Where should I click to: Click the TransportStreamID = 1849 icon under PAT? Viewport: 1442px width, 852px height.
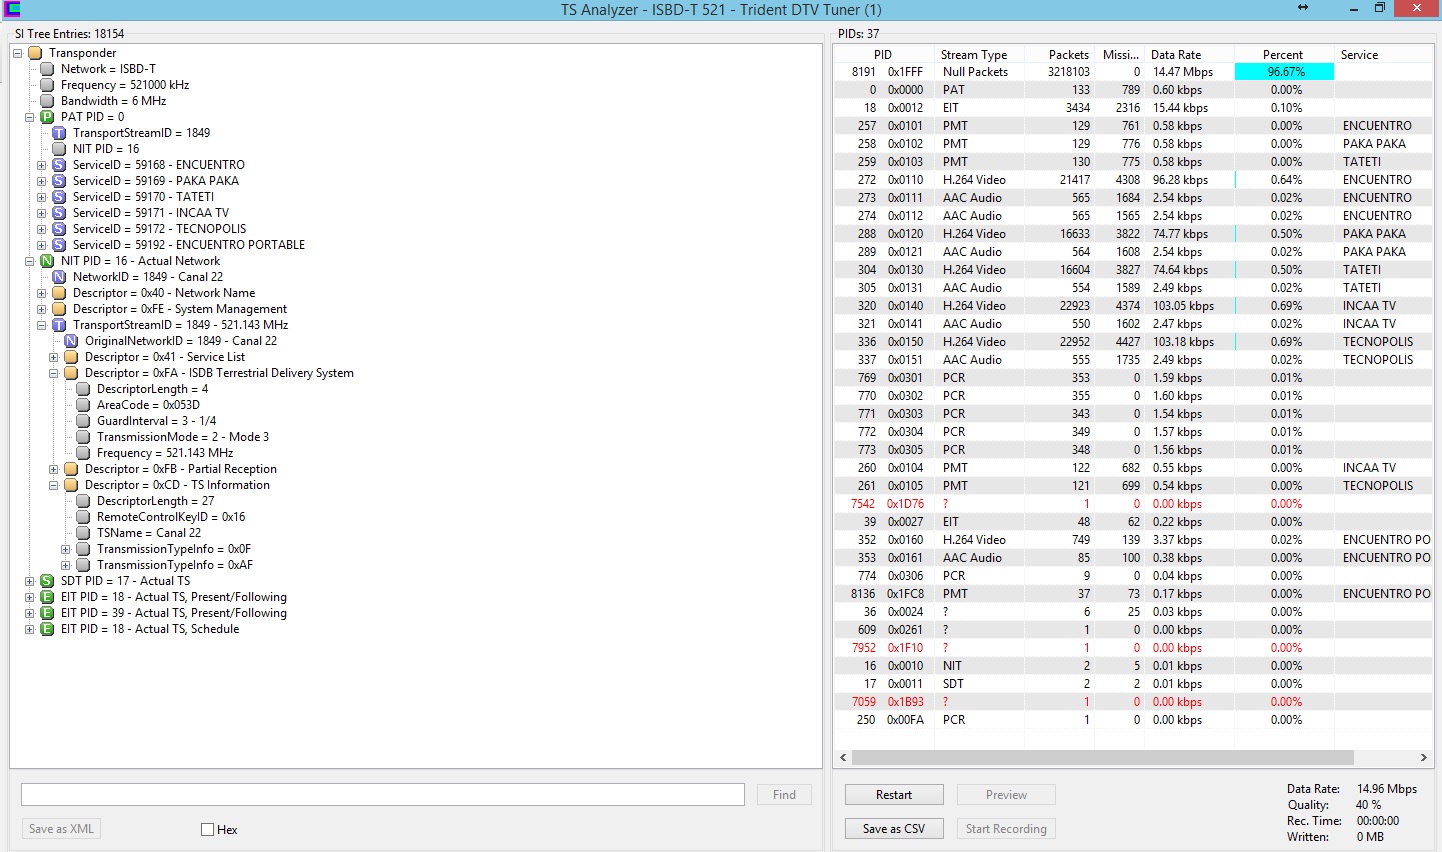pos(59,133)
